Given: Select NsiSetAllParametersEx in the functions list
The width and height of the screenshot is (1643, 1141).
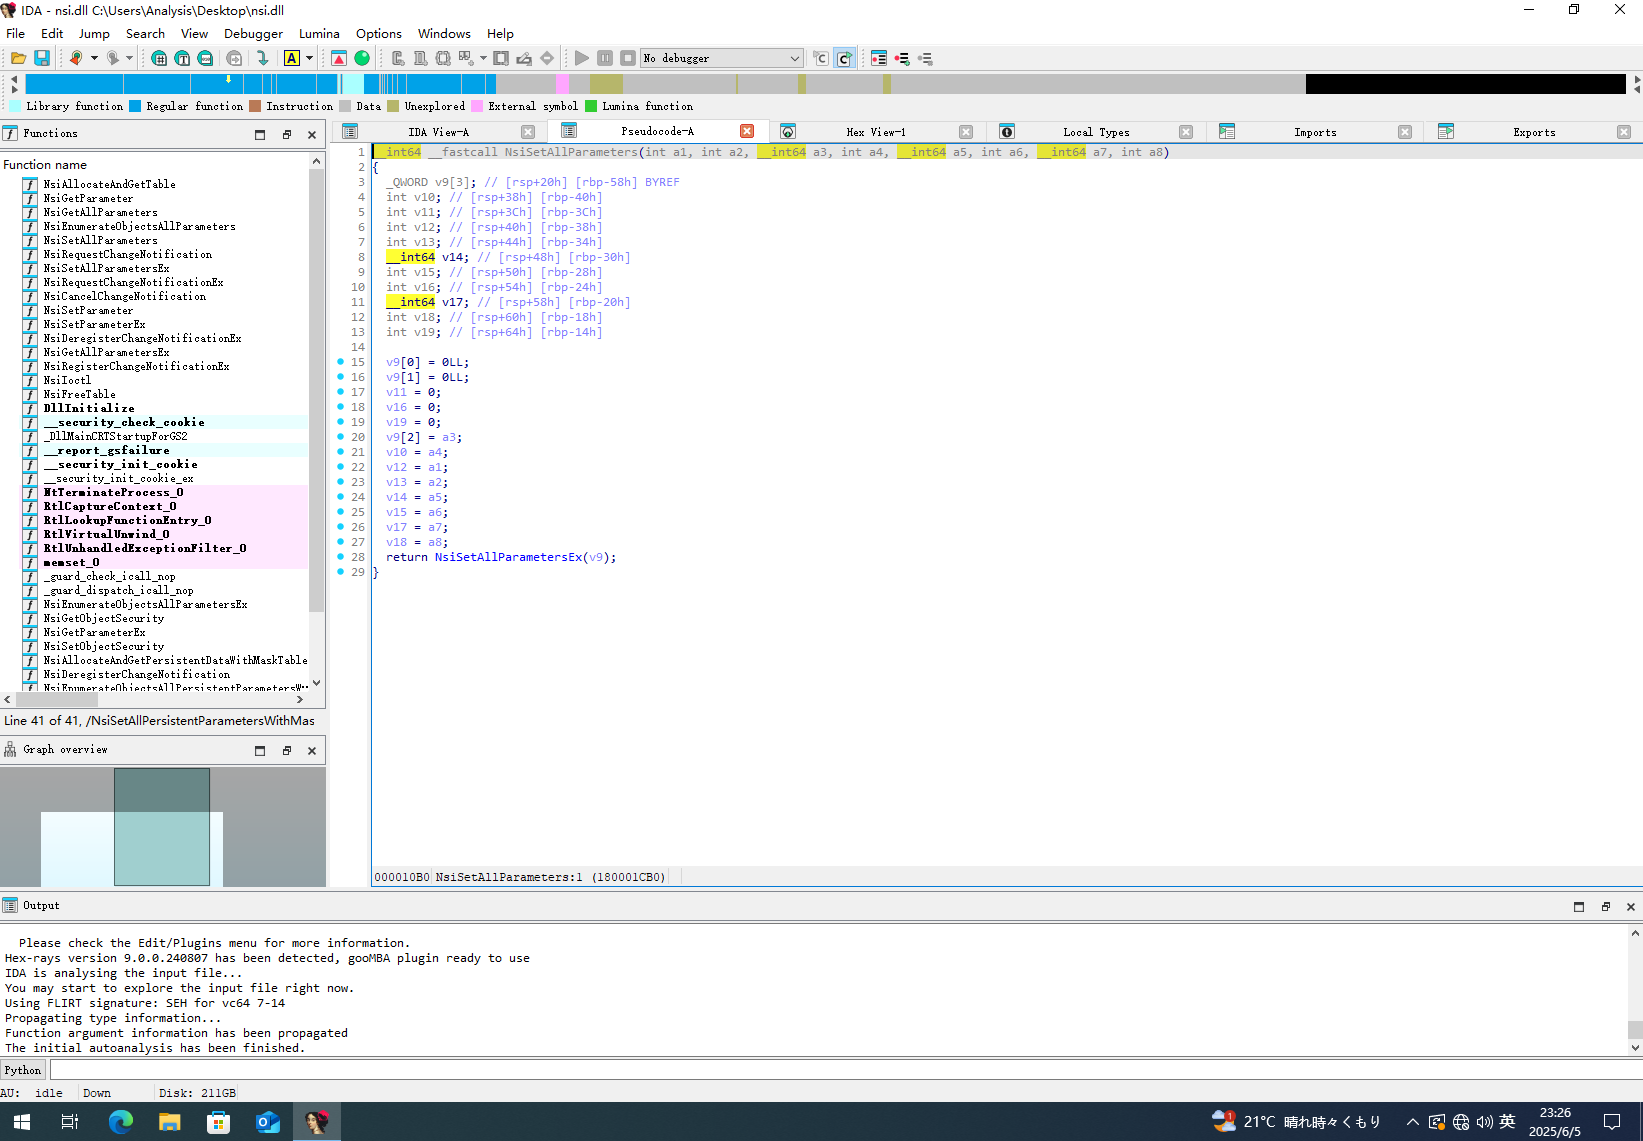Looking at the screenshot, I should [x=106, y=268].
